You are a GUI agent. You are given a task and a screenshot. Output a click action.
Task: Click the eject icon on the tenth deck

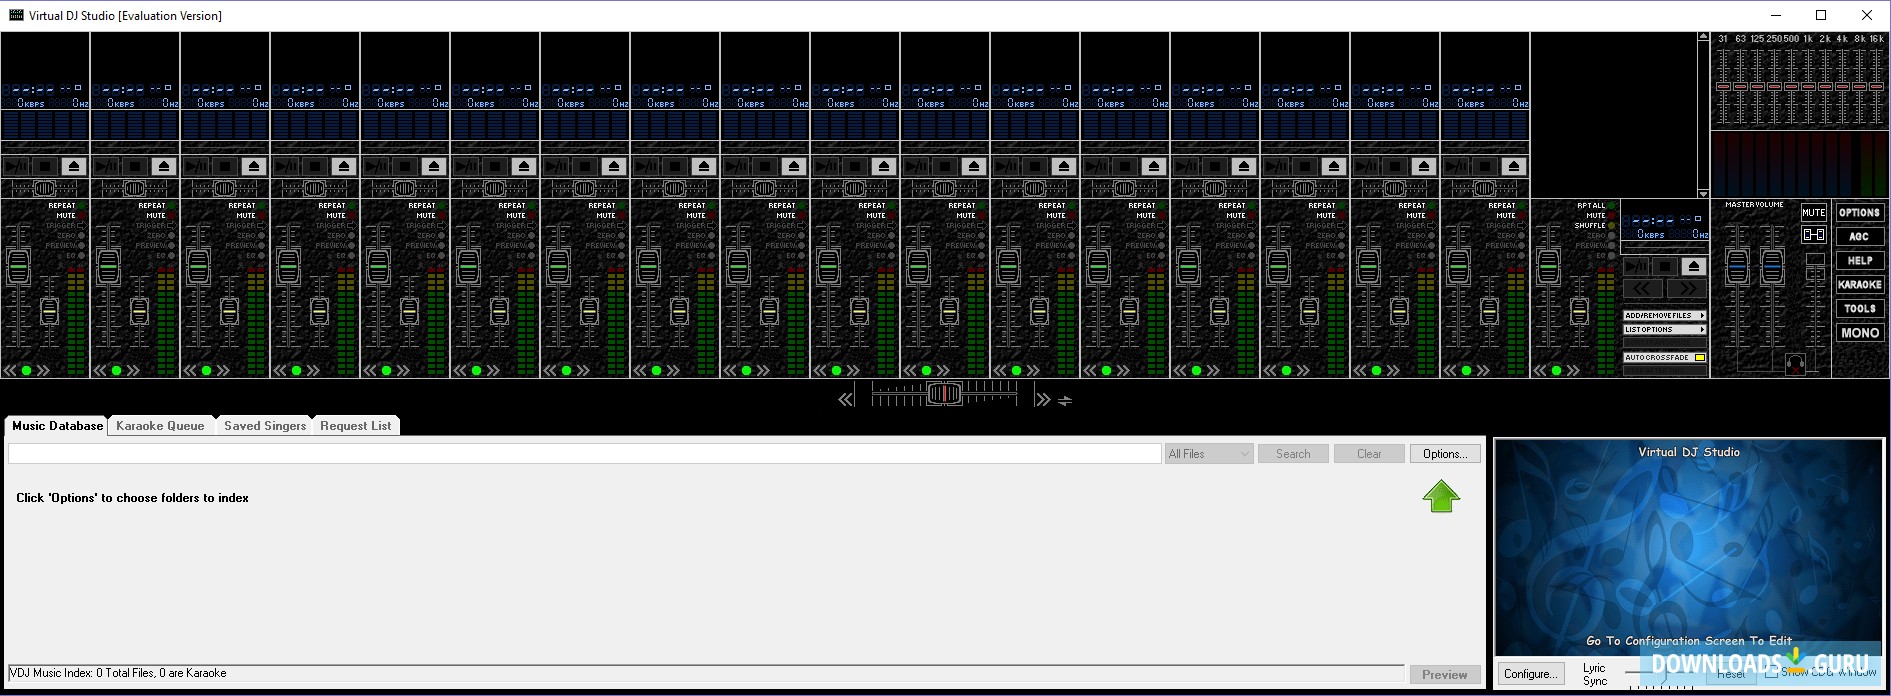[884, 165]
